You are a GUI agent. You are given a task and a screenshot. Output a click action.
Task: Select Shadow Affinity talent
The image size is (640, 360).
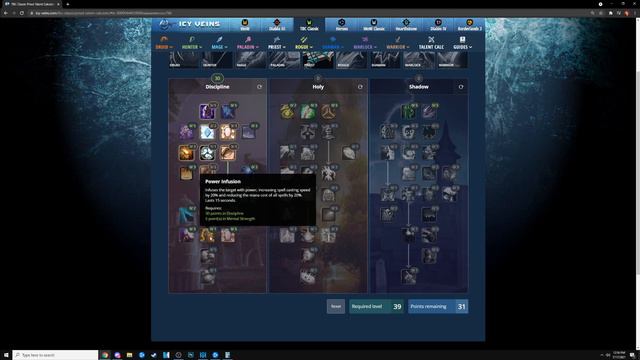click(388, 132)
